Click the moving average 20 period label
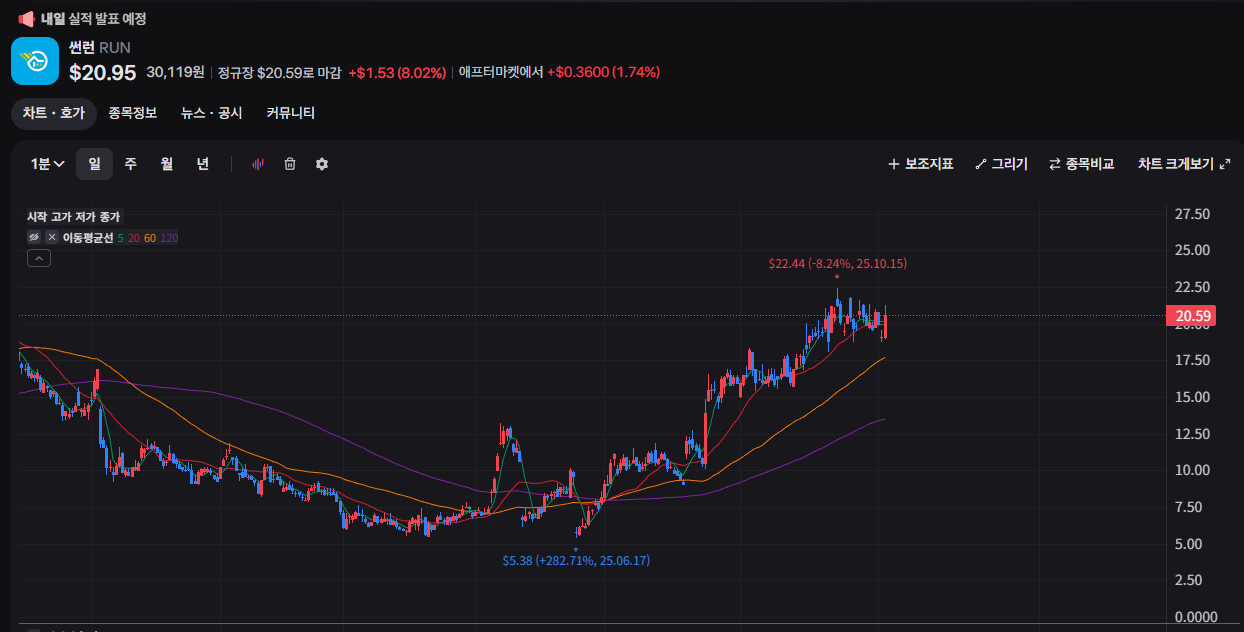 [133, 238]
